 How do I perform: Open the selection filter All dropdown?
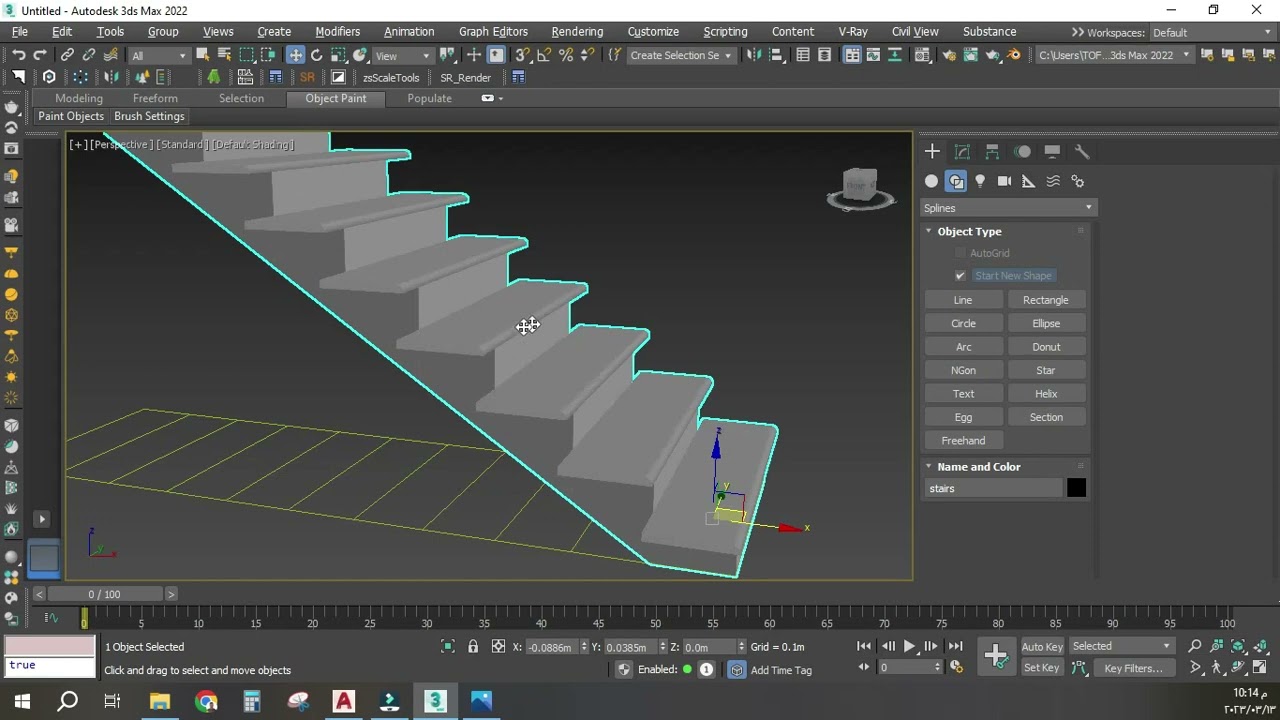coord(158,56)
